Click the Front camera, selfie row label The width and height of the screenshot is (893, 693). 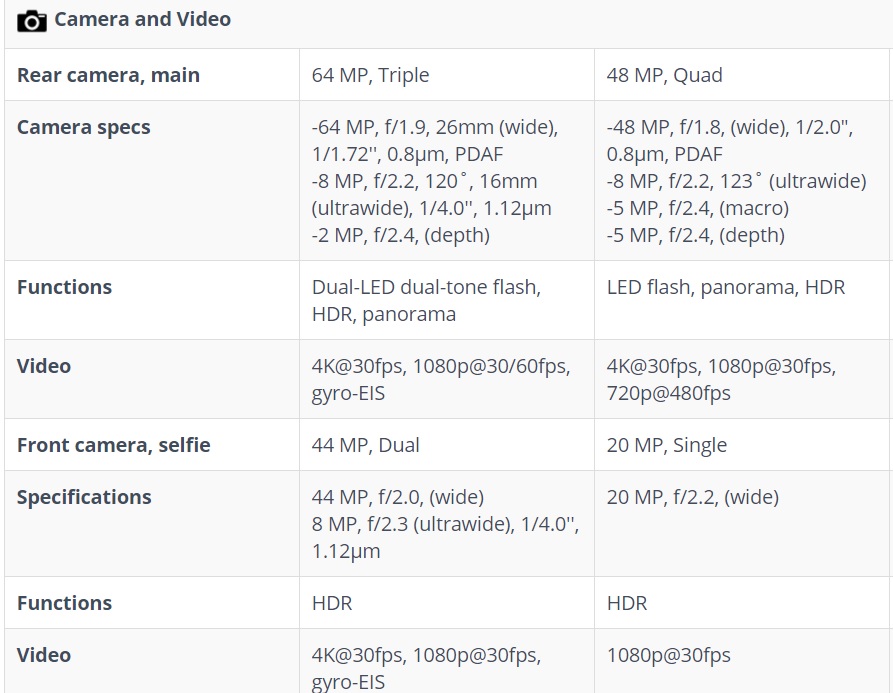pyautogui.click(x=113, y=445)
